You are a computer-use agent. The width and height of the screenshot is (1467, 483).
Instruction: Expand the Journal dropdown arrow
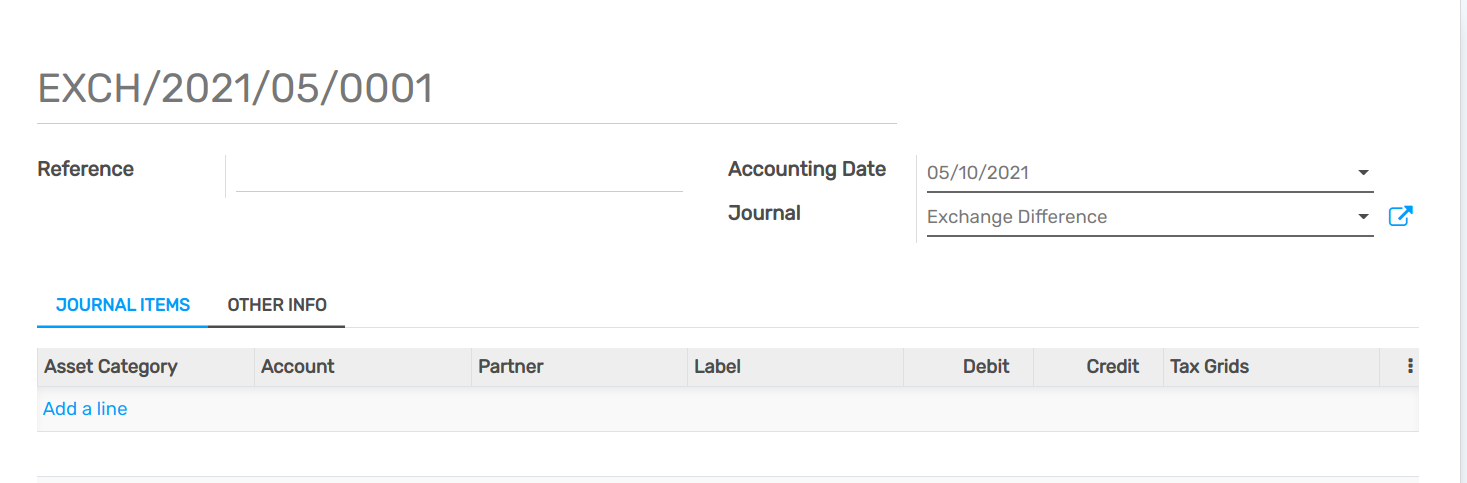coord(1362,217)
